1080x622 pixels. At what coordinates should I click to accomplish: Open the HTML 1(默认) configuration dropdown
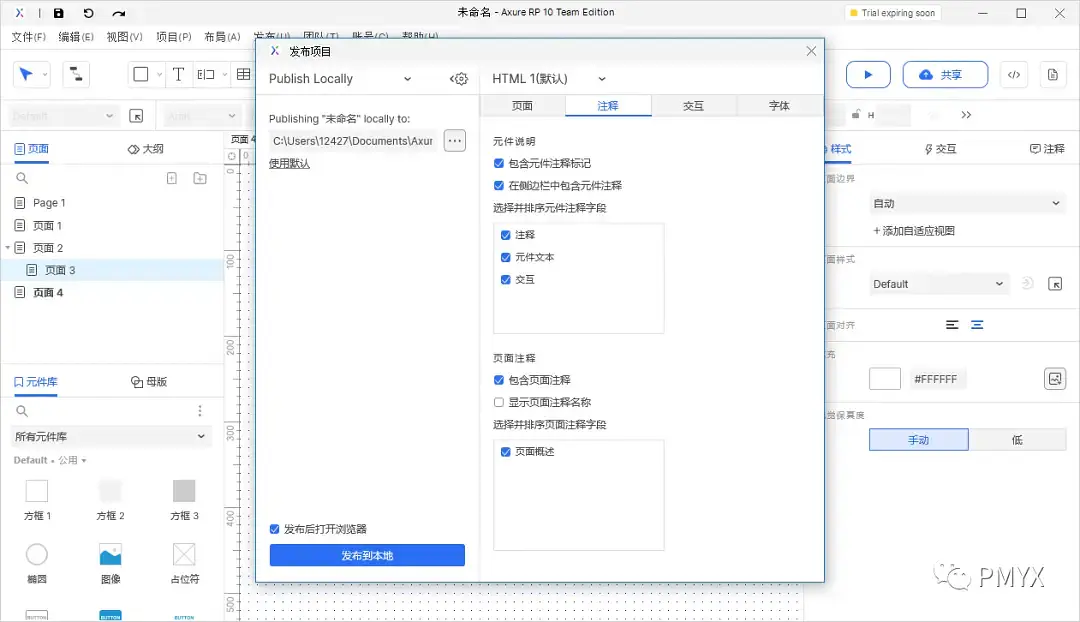pyautogui.click(x=546, y=78)
